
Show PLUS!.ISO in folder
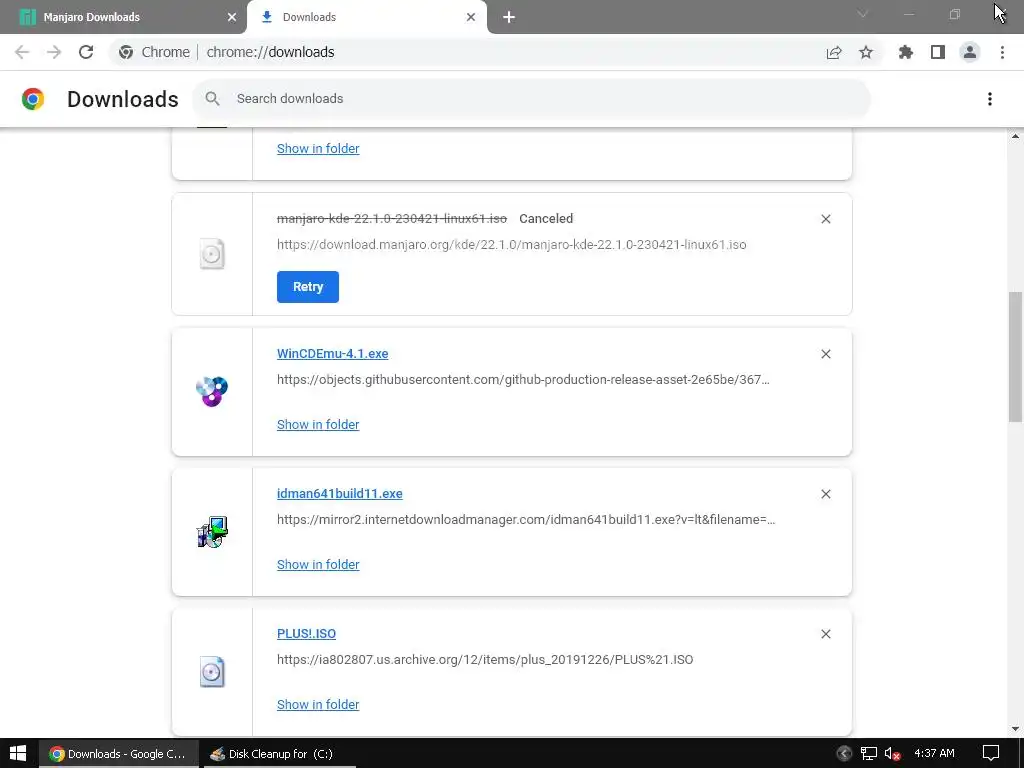pyautogui.click(x=318, y=705)
